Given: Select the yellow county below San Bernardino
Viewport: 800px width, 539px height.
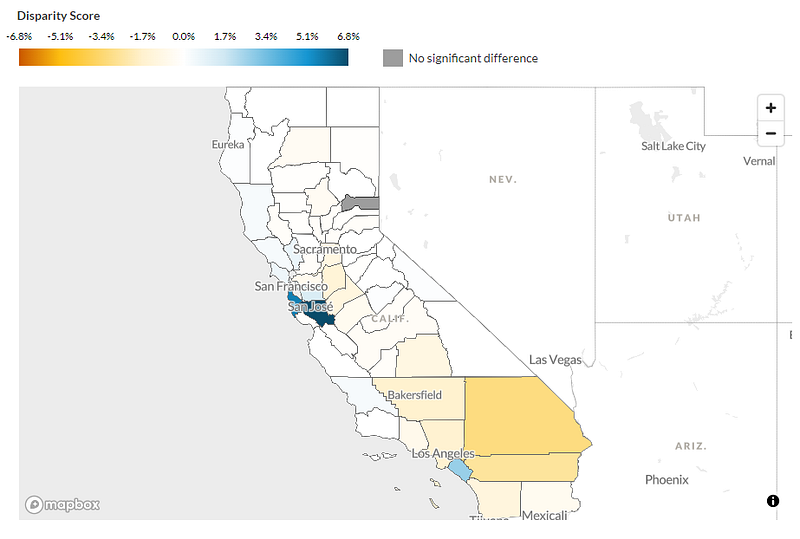Looking at the screenshot, I should [526, 467].
